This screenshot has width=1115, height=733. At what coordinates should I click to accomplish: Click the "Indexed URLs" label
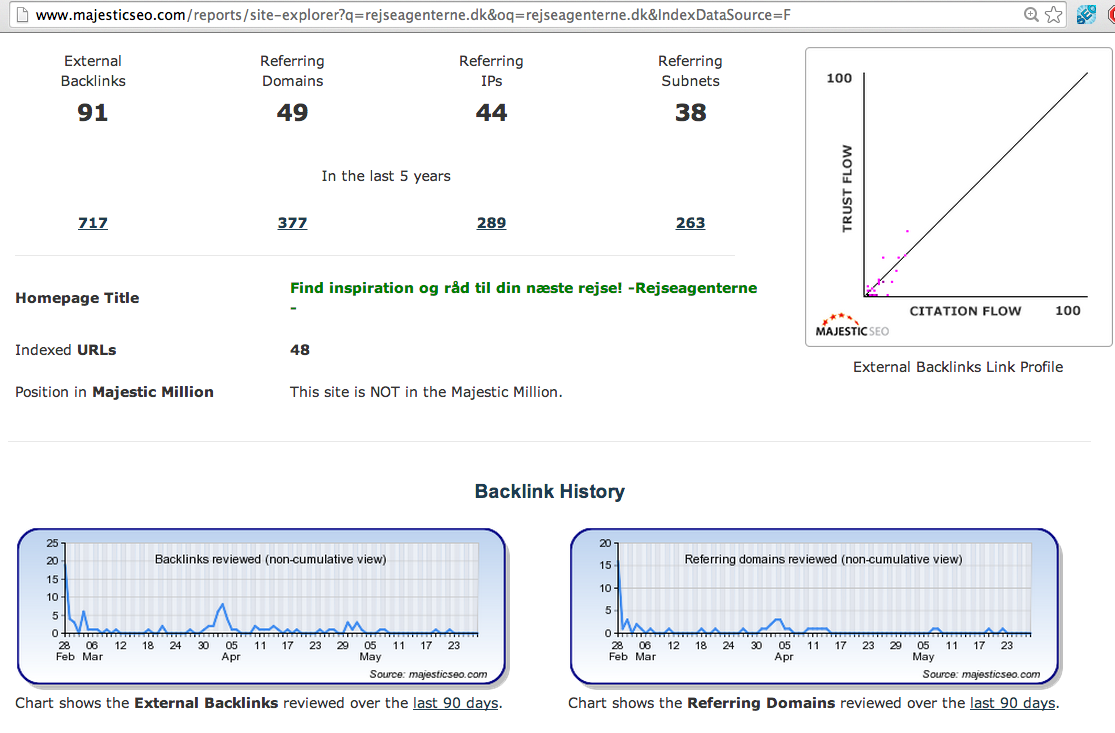click(x=65, y=350)
